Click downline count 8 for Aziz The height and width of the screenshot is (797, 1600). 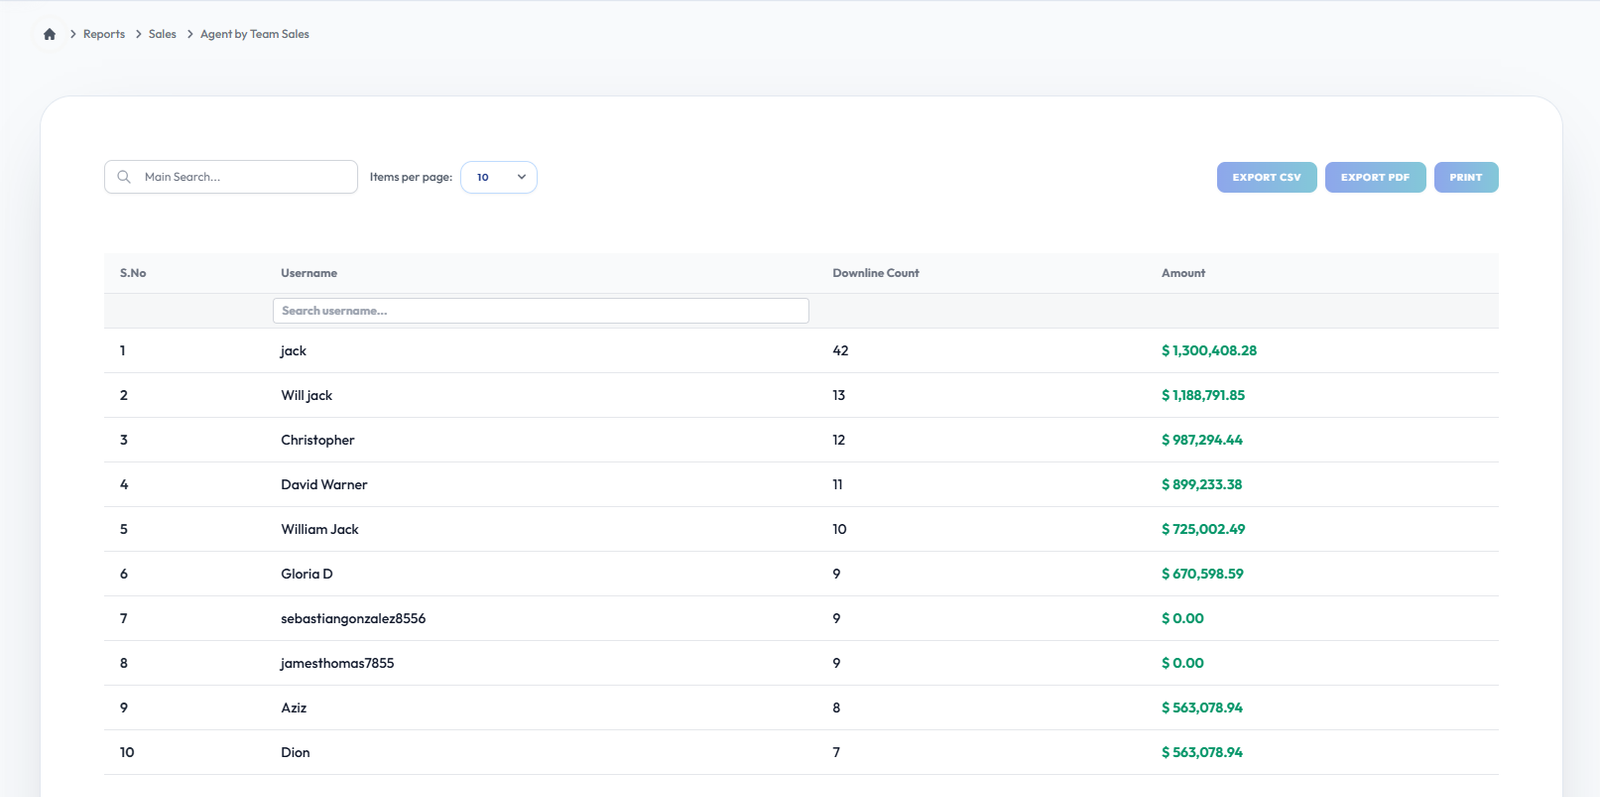(837, 708)
